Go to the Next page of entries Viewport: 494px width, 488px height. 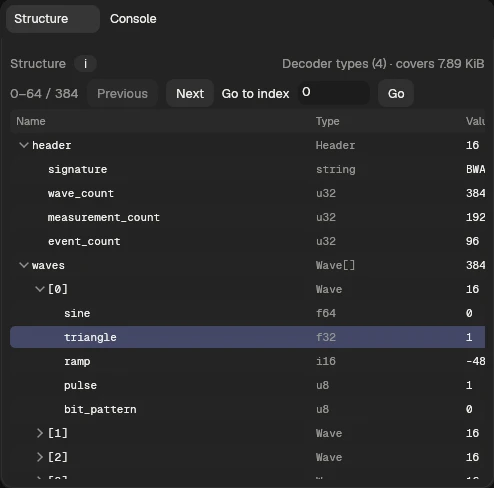[190, 94]
